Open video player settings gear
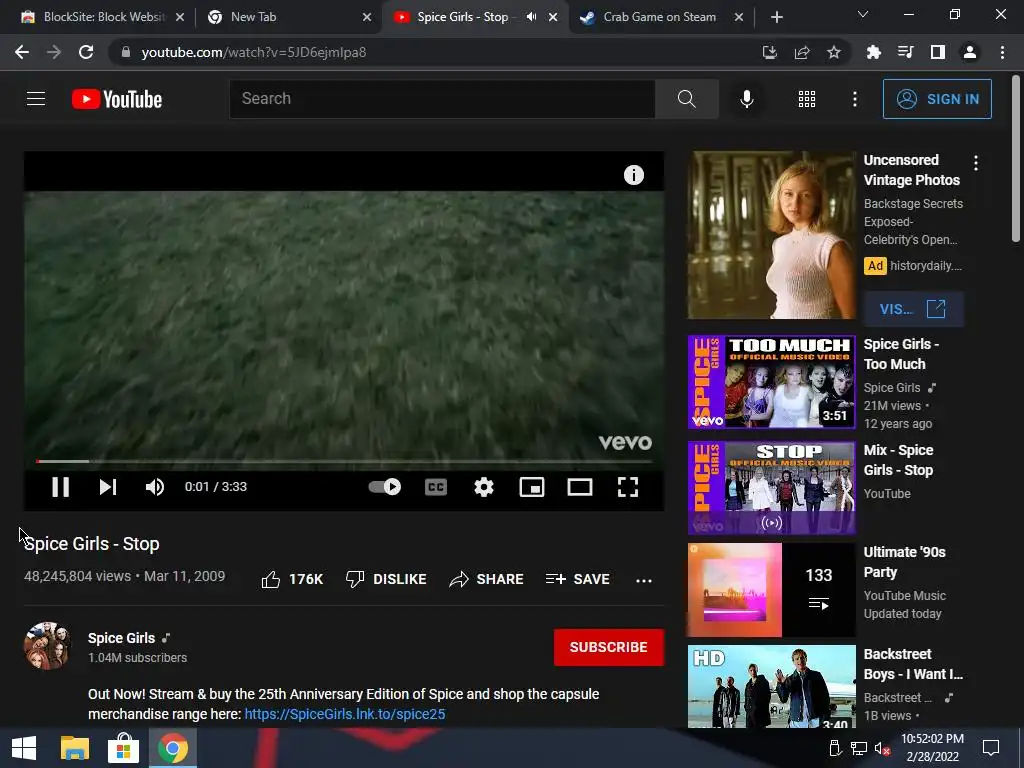The image size is (1024, 768). 484,487
